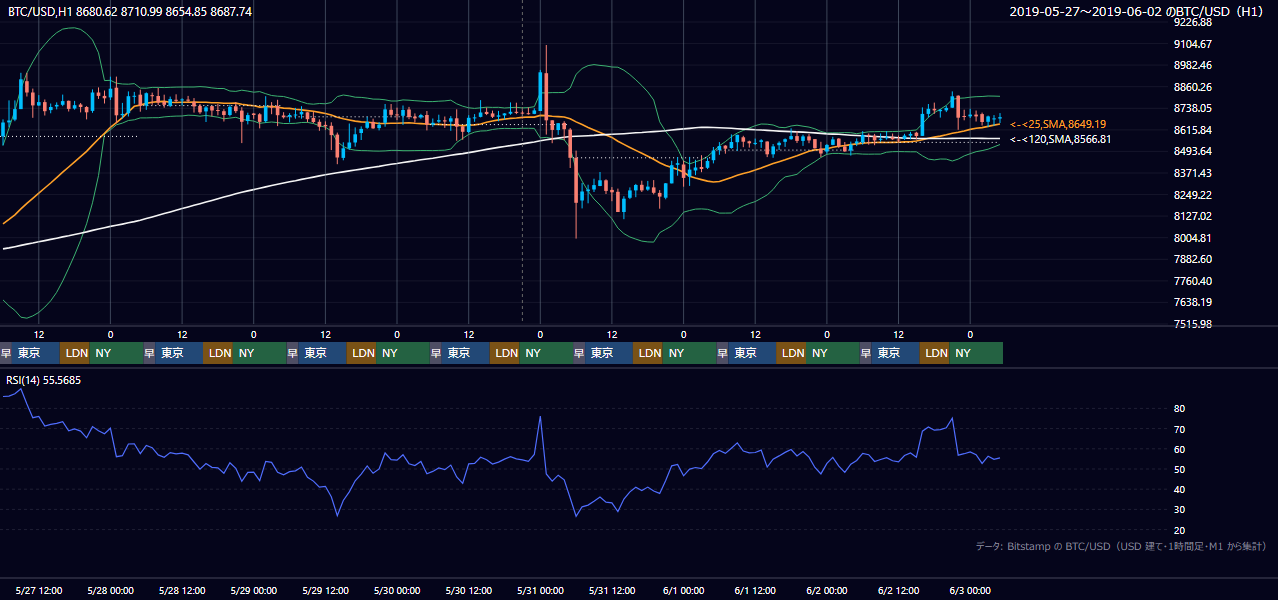The width and height of the screenshot is (1278, 600).
Task: Click RSI scale value 20
Action: point(1180,530)
